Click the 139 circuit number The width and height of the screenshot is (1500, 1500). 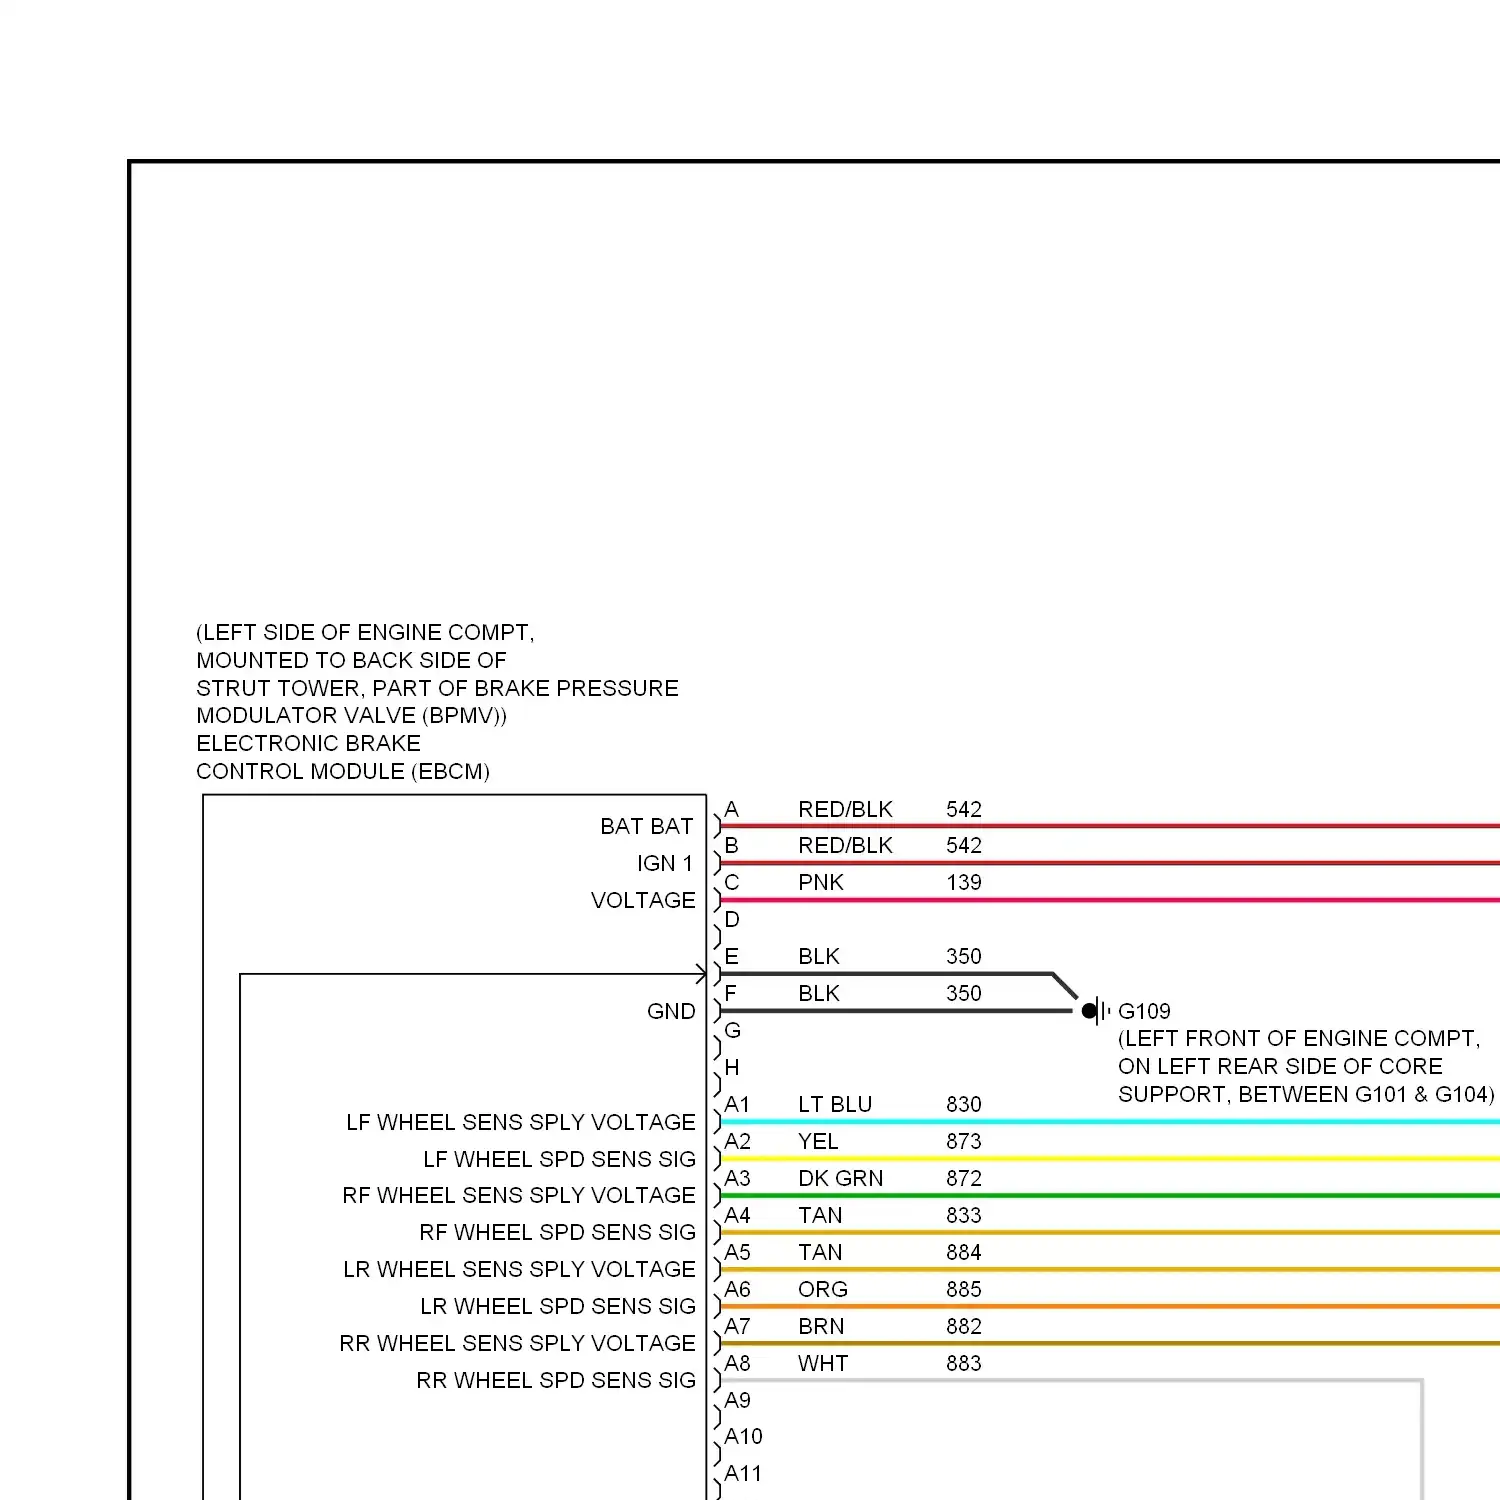click(964, 882)
